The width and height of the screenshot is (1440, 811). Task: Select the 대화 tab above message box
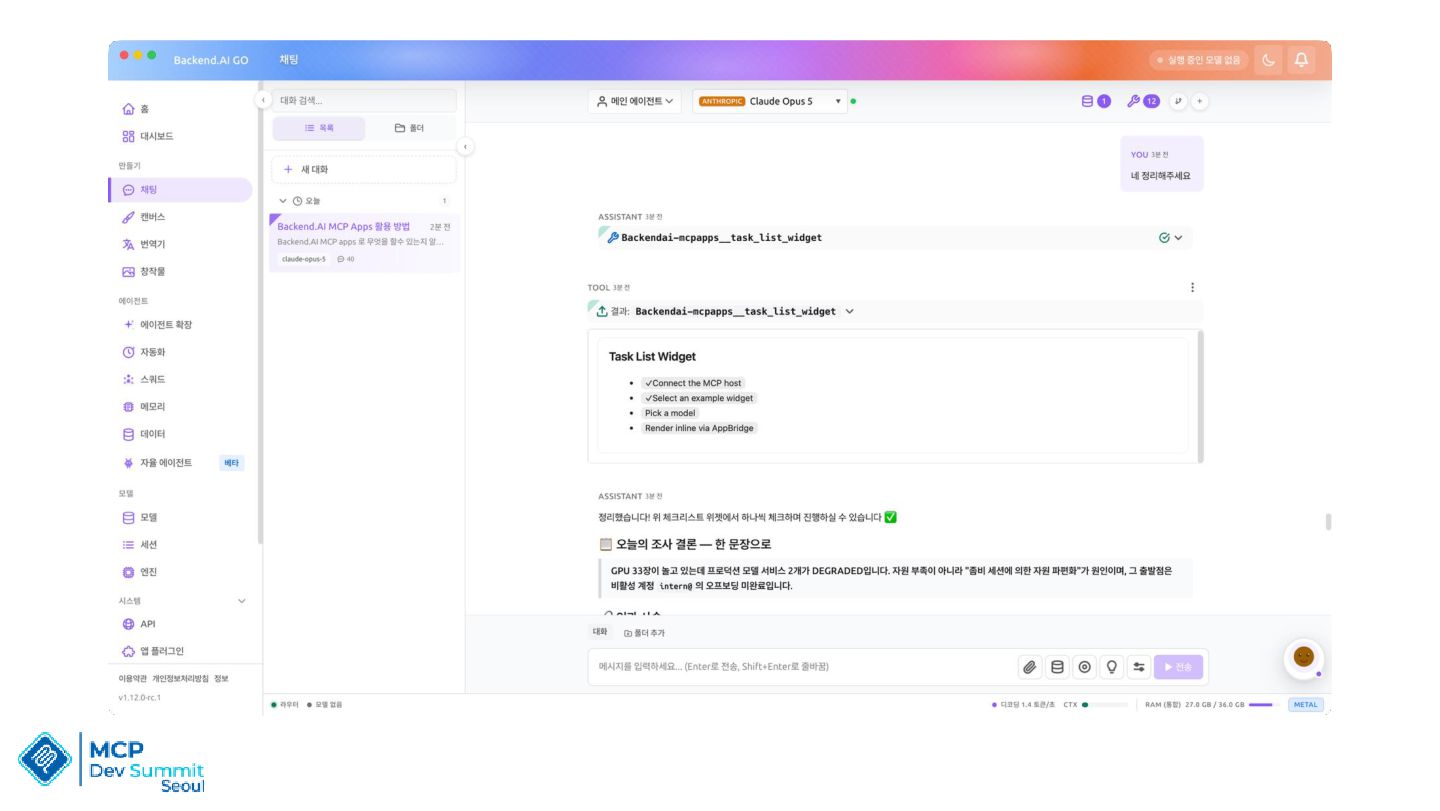600,632
